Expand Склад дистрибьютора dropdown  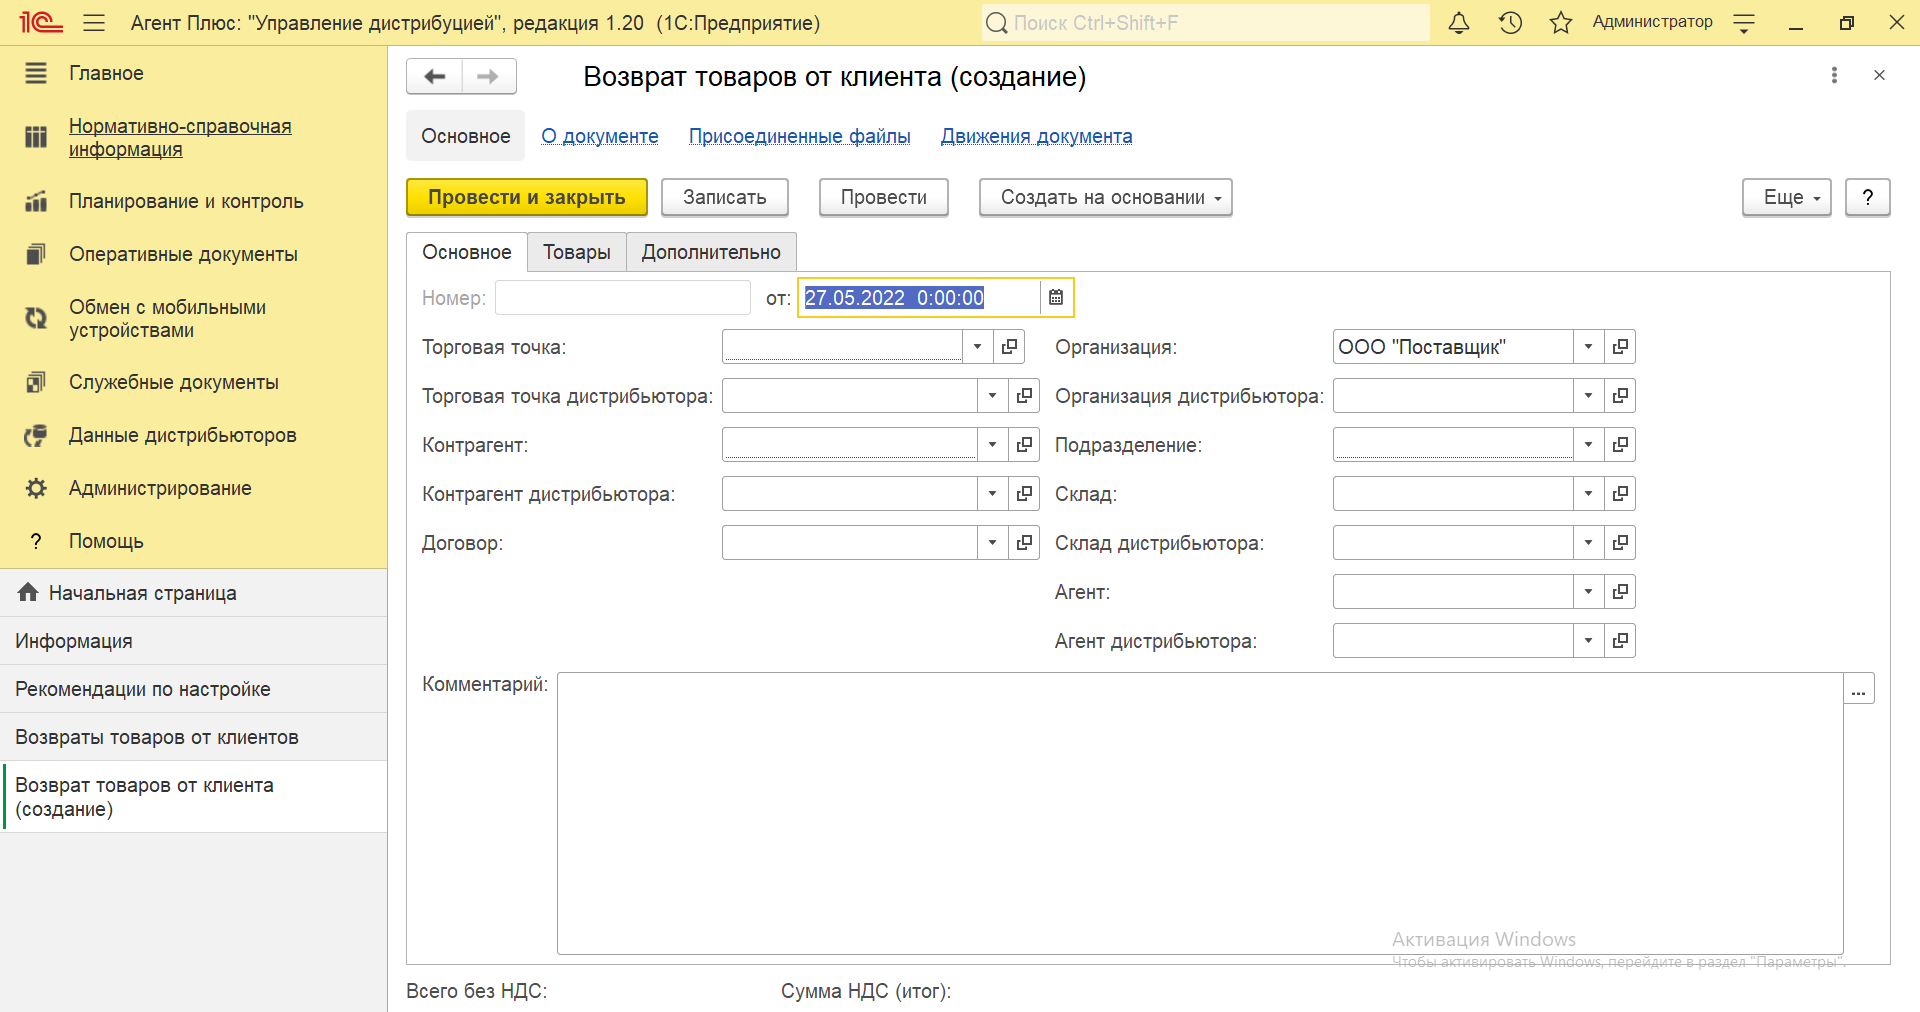click(x=1588, y=542)
